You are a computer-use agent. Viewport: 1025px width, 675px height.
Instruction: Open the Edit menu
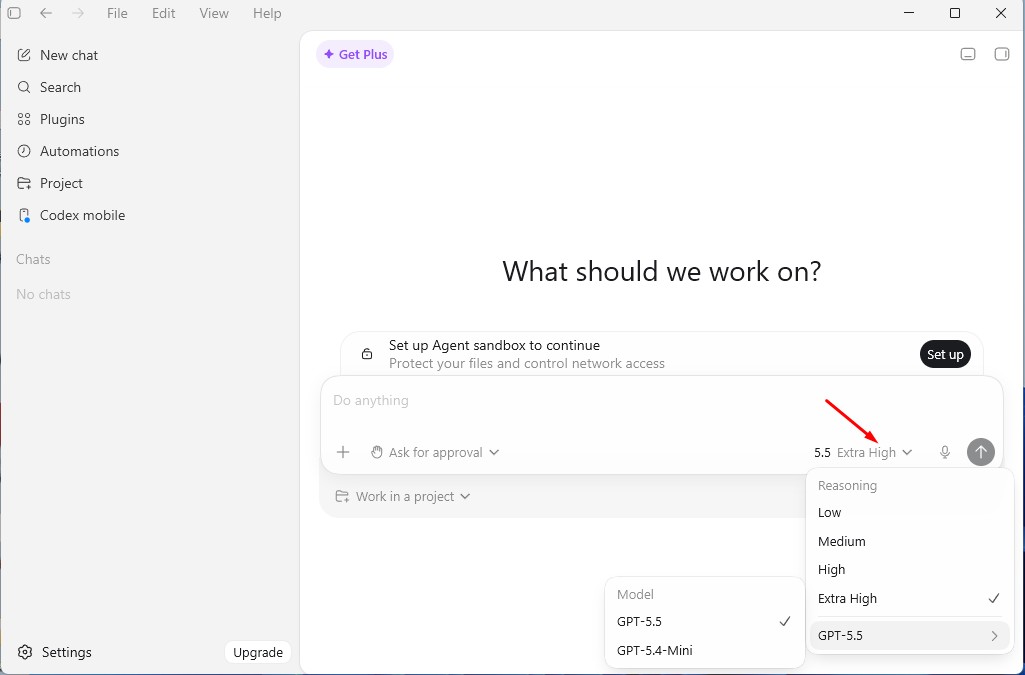point(163,13)
